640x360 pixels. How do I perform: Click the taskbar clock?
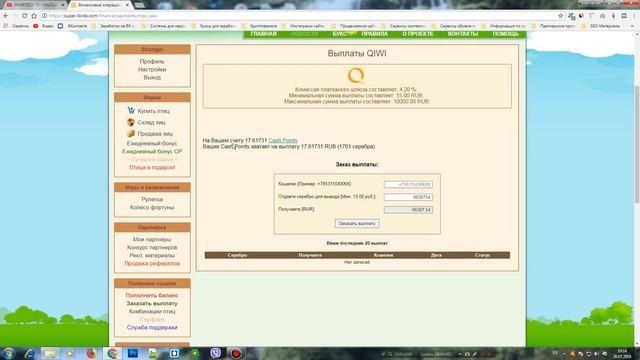click(x=622, y=353)
